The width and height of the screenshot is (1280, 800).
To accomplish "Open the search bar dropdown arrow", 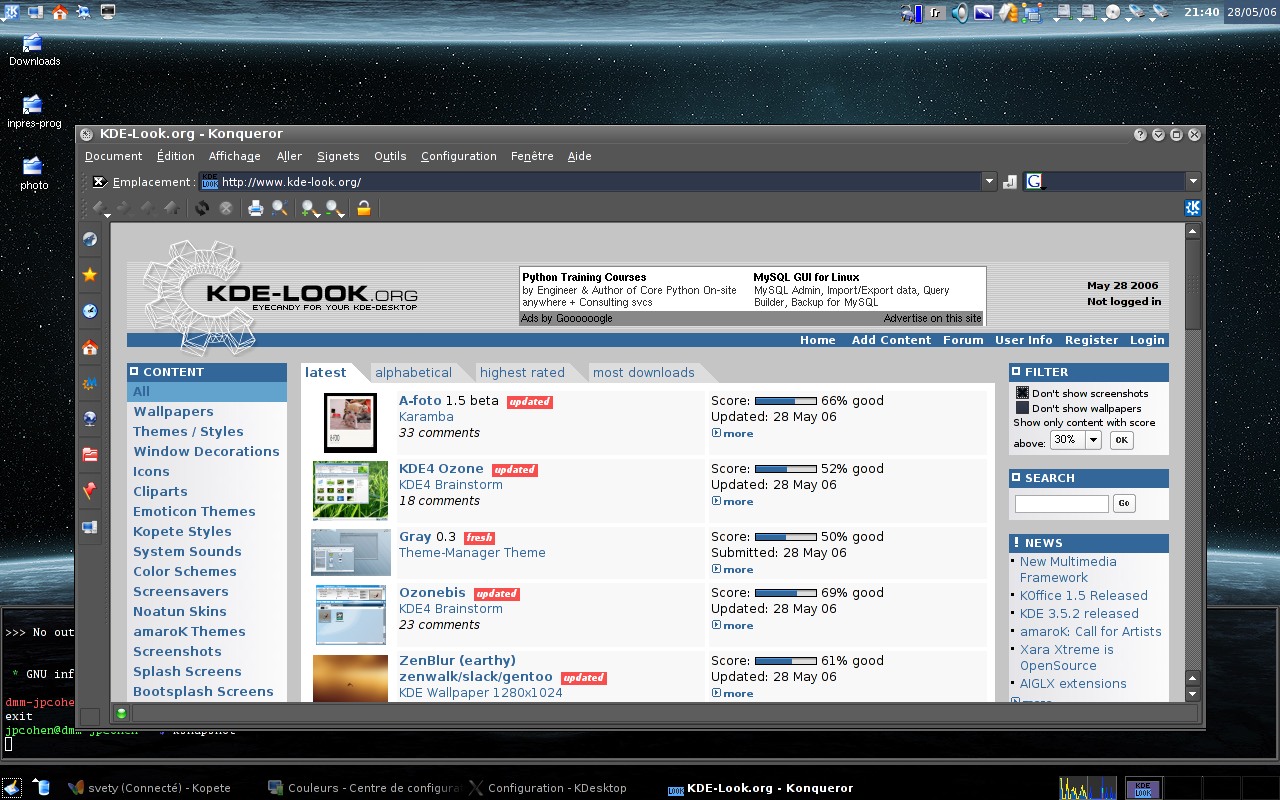I will (1193, 182).
